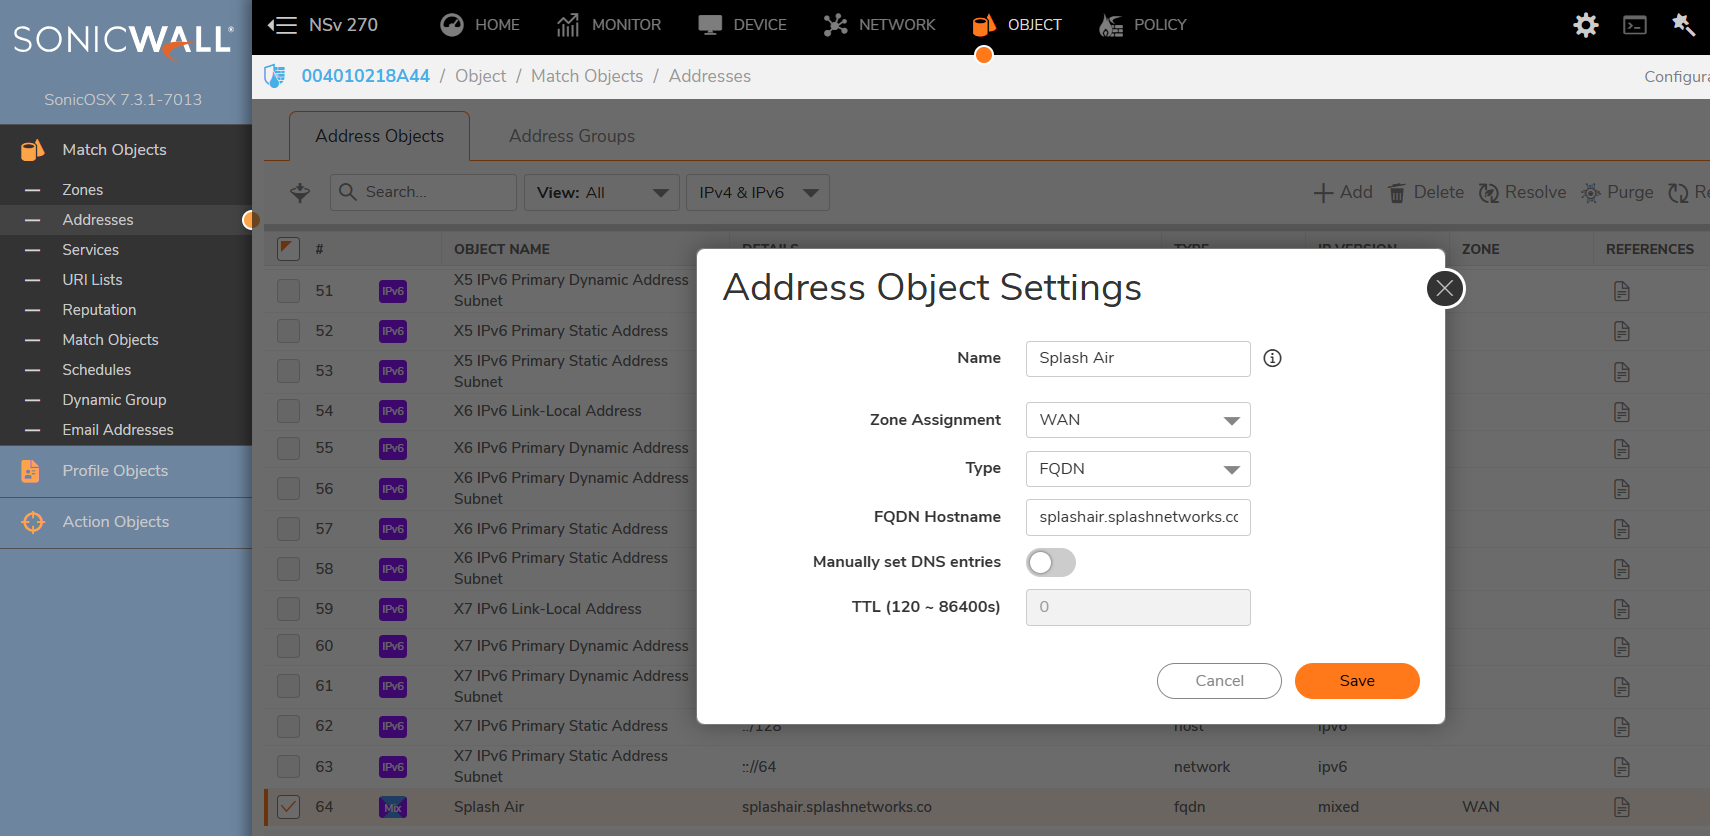Select the Address Objects tab

click(x=379, y=136)
